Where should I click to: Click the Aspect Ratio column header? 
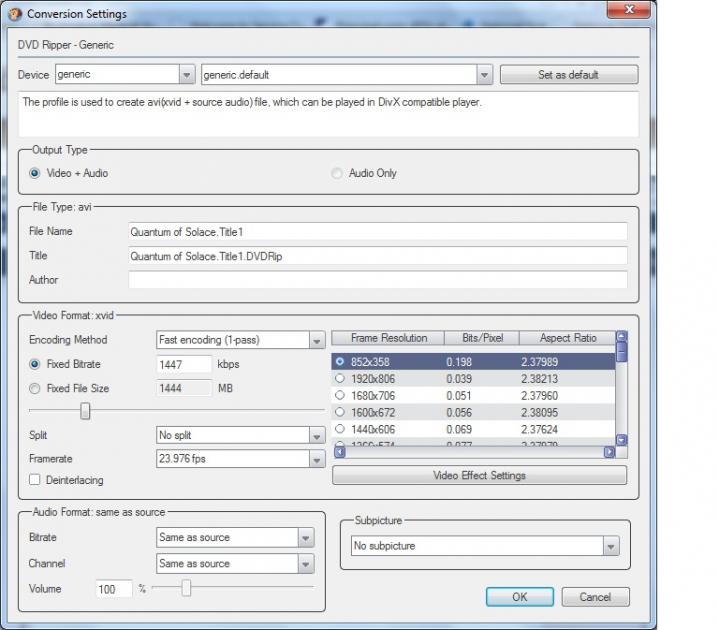(567, 338)
